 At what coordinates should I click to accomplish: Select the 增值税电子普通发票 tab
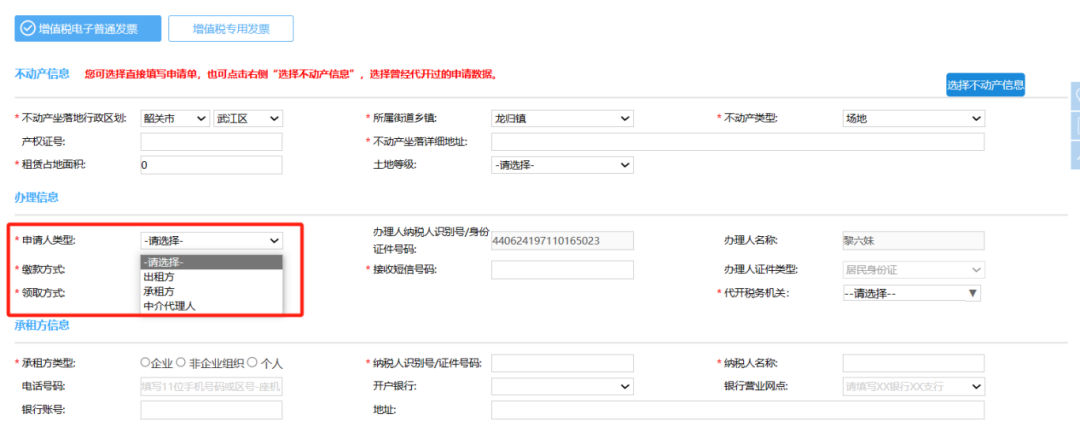pyautogui.click(x=88, y=28)
